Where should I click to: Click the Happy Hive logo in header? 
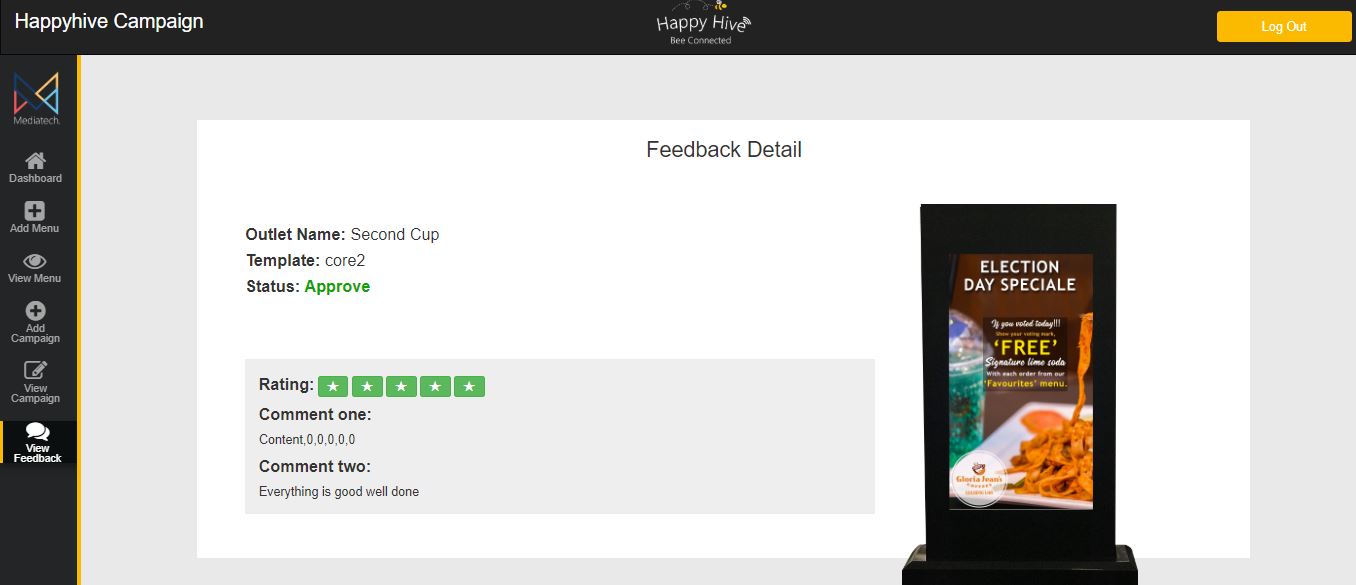(x=702, y=24)
